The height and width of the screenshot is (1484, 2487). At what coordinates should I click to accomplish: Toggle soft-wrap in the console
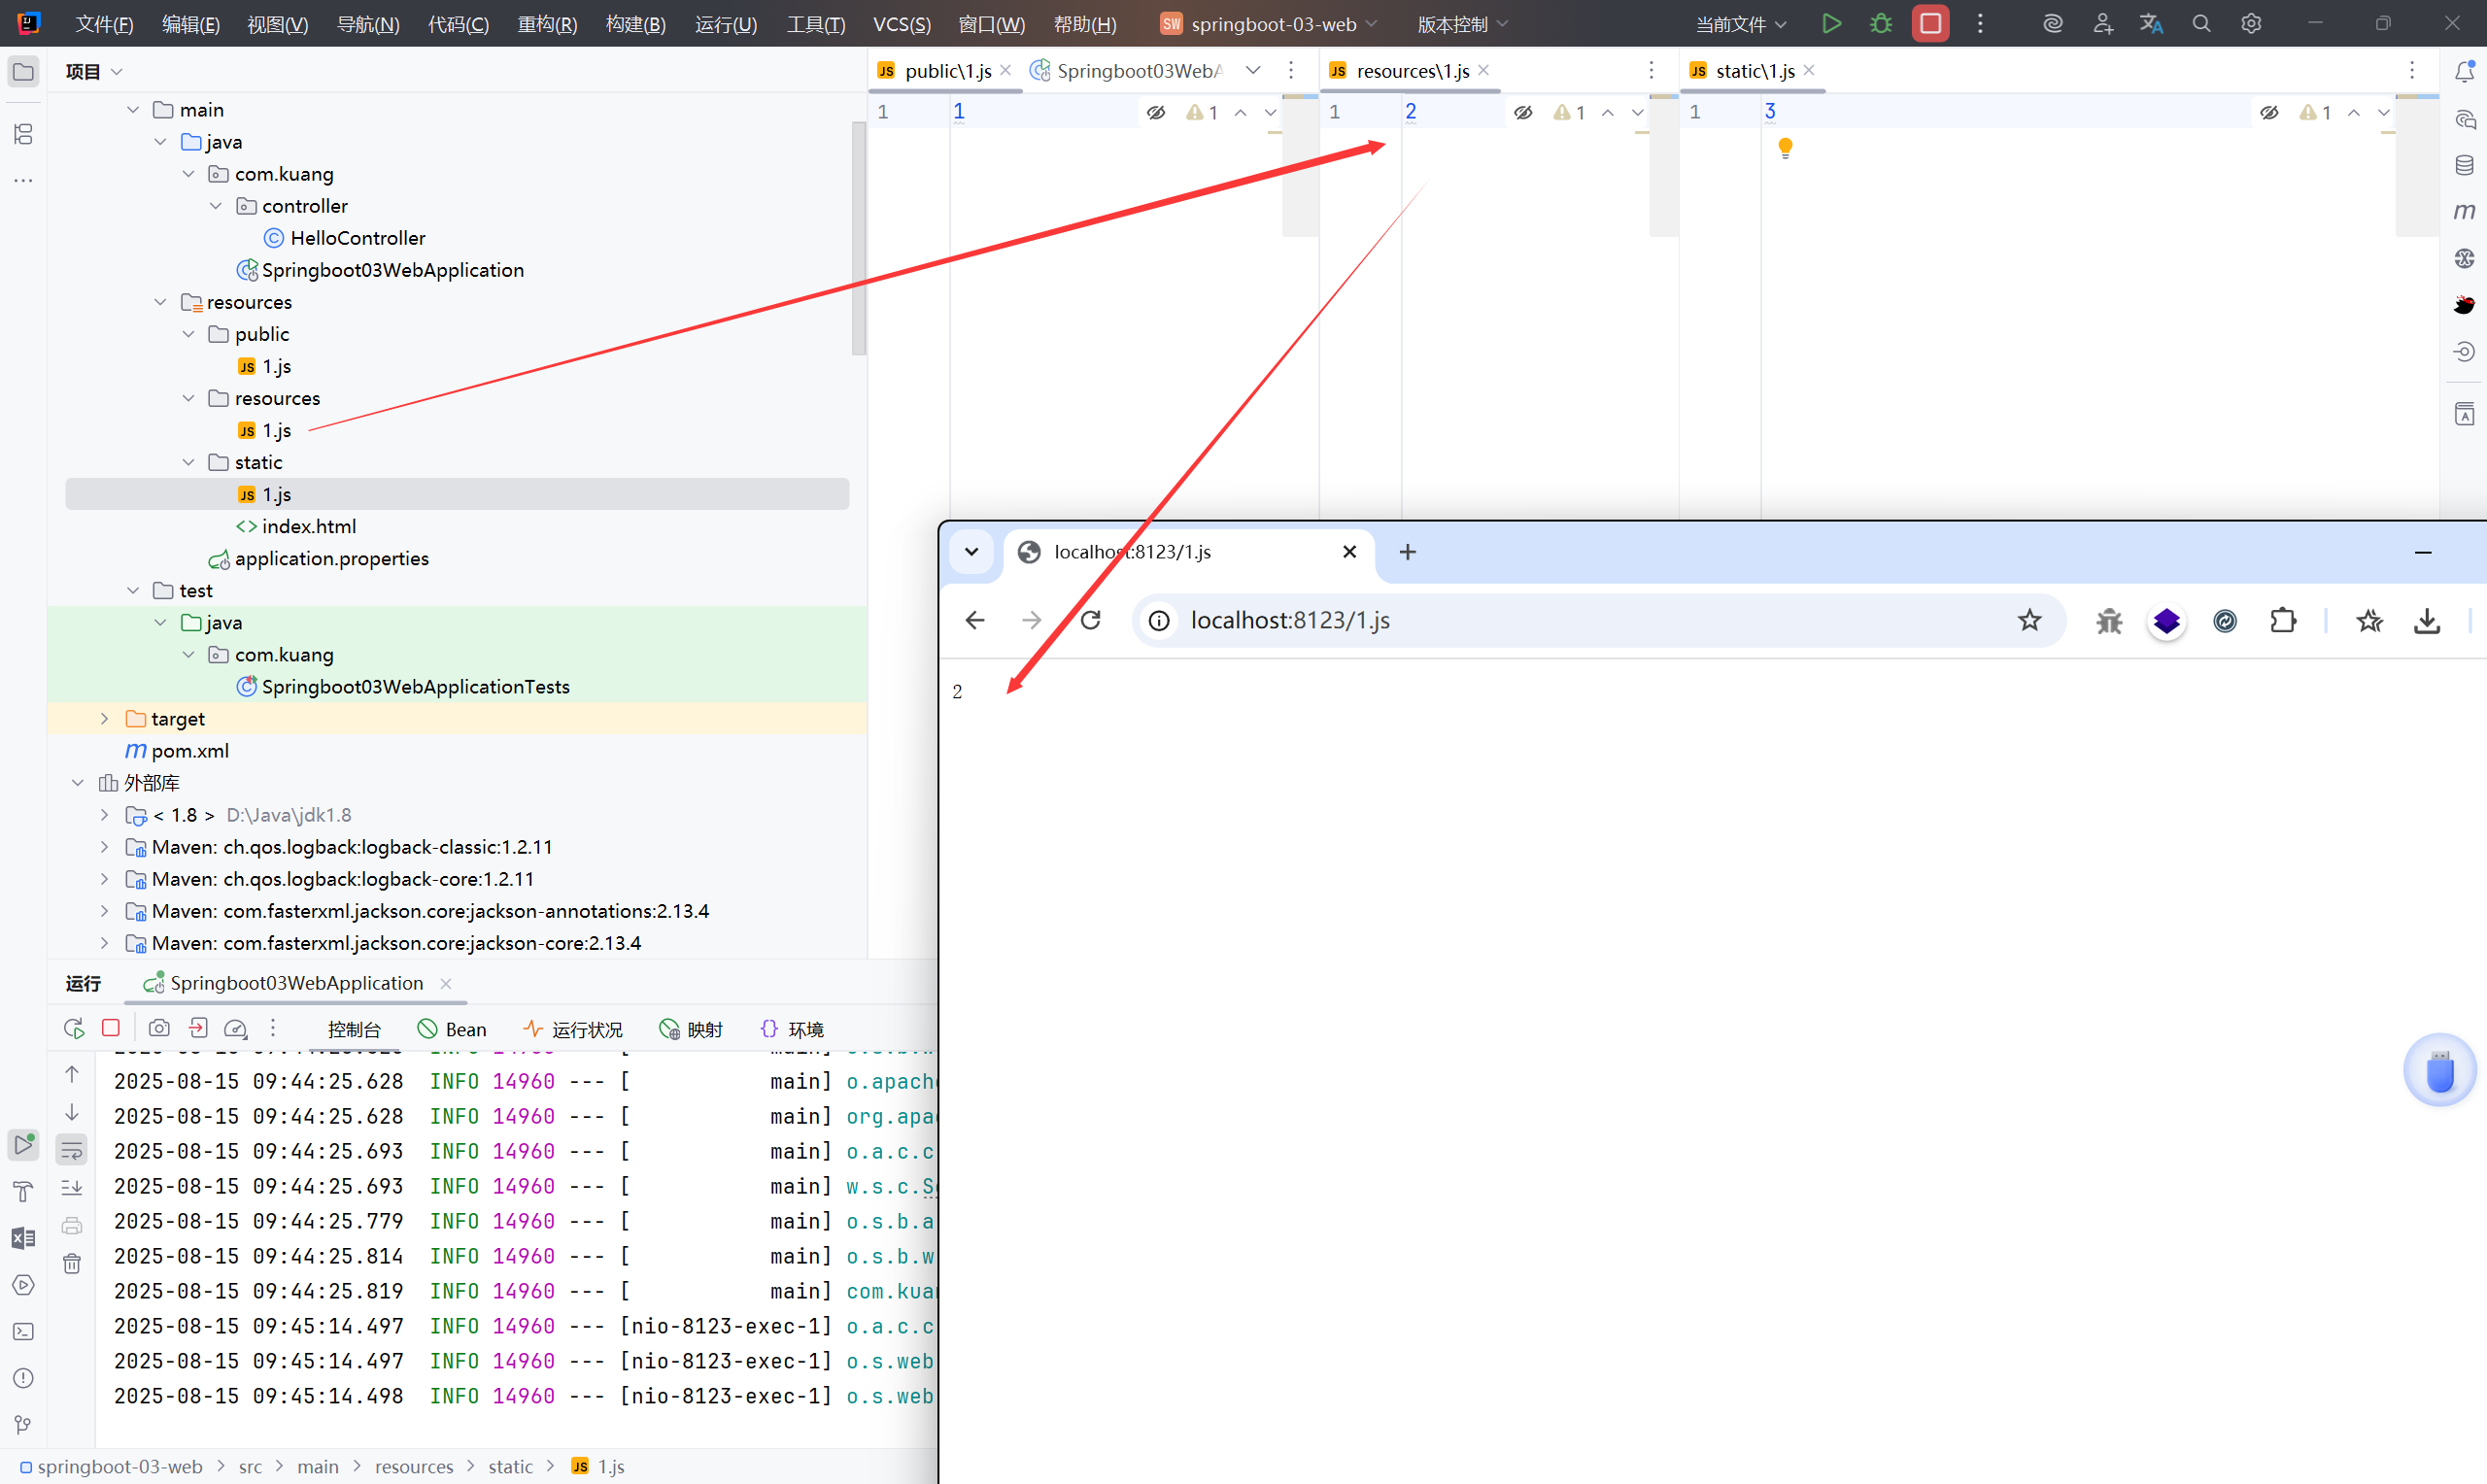pos(72,1150)
